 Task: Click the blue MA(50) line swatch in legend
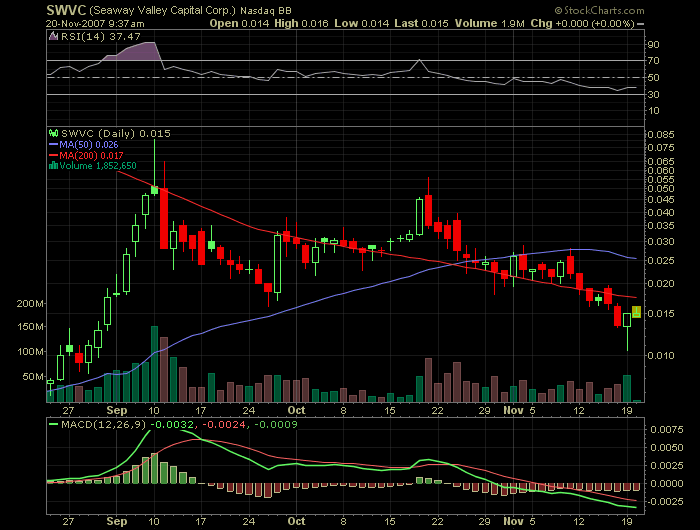pyautogui.click(x=54, y=144)
